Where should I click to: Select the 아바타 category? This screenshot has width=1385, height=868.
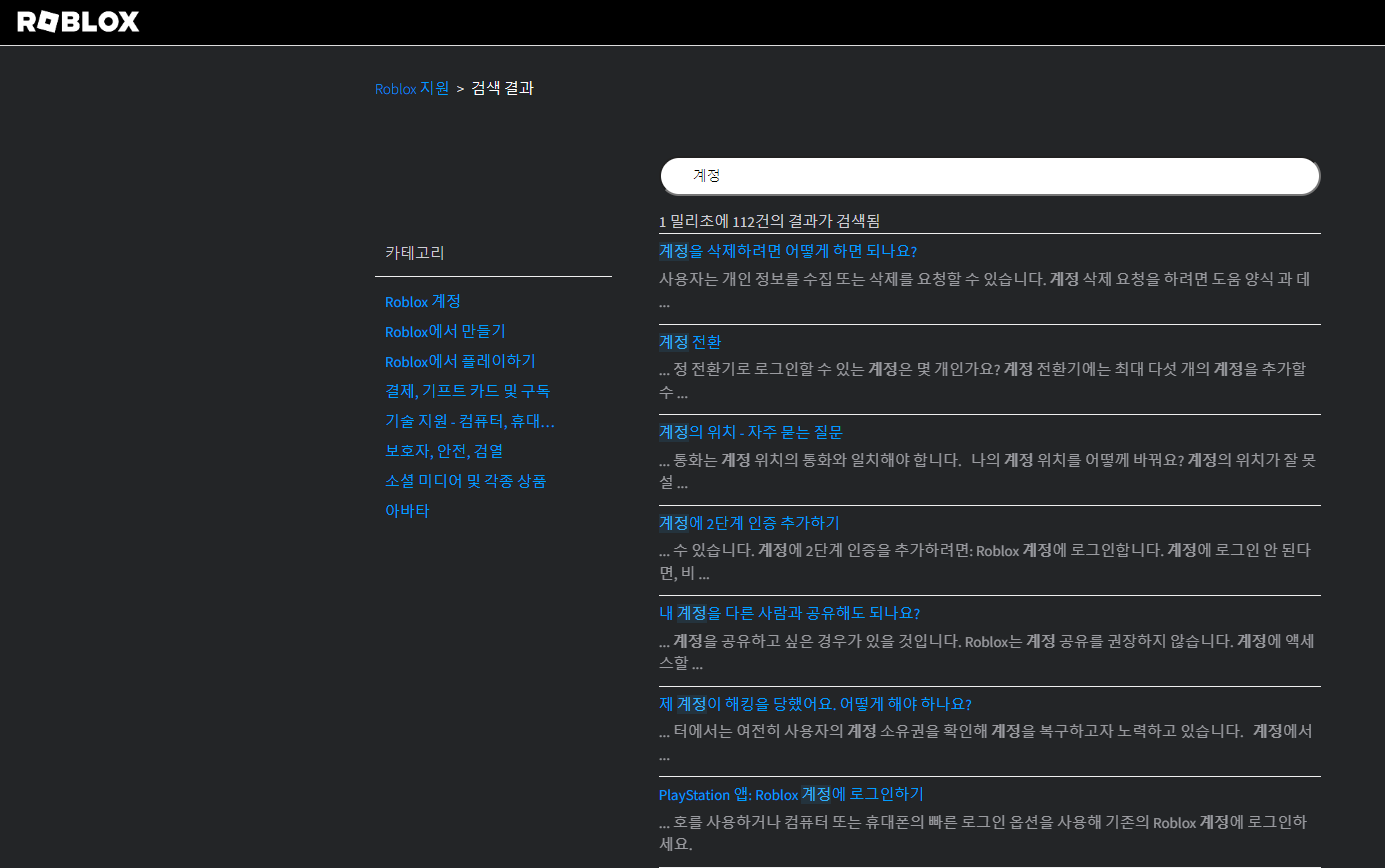point(407,511)
